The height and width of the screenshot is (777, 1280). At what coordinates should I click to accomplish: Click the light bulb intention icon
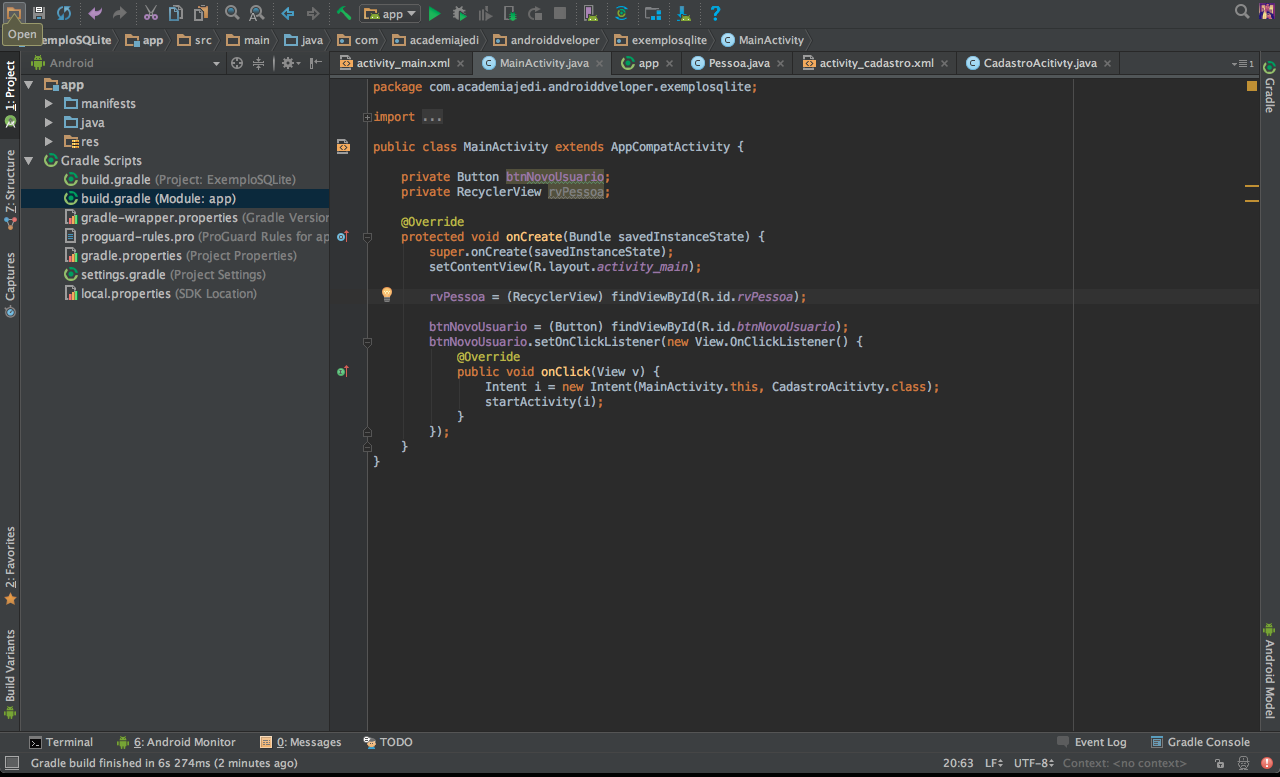[x=387, y=295]
